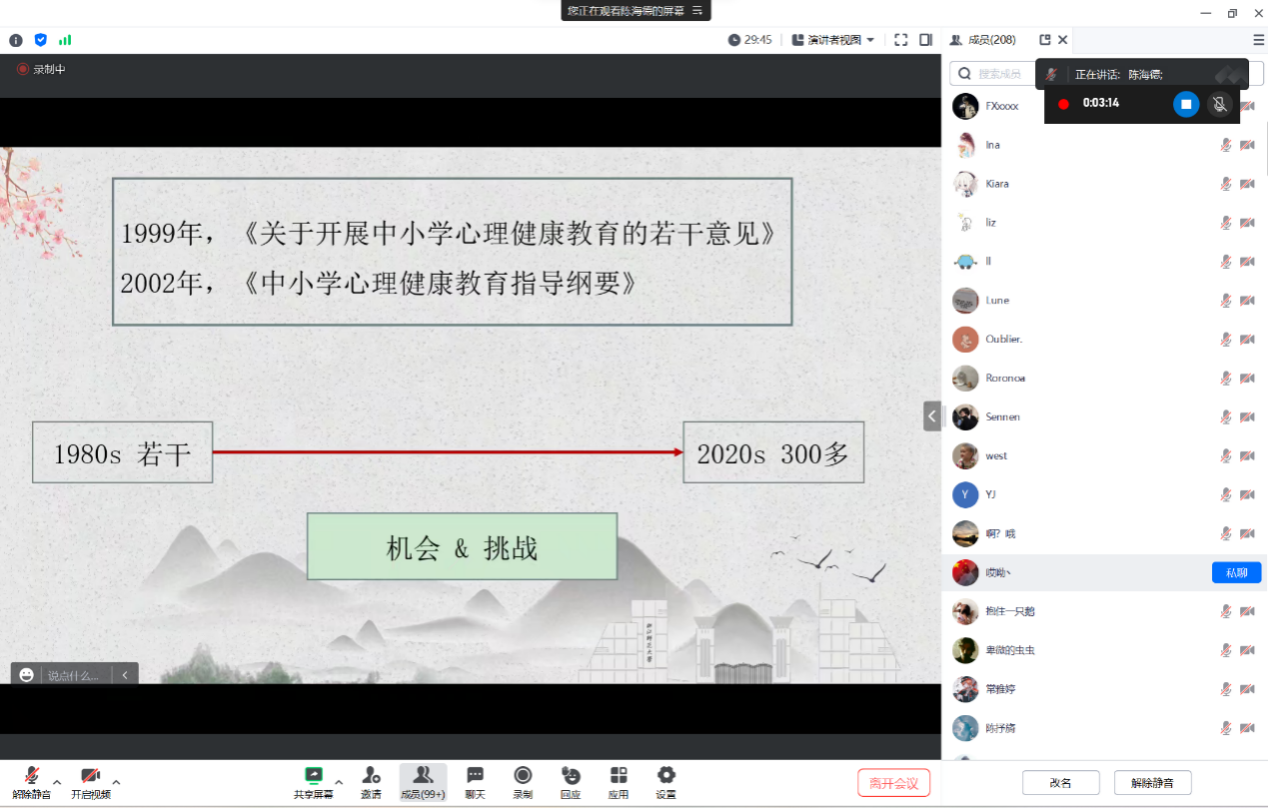The image size is (1268, 808).
Task: Expand the share screen options arrow
Action: [339, 782]
